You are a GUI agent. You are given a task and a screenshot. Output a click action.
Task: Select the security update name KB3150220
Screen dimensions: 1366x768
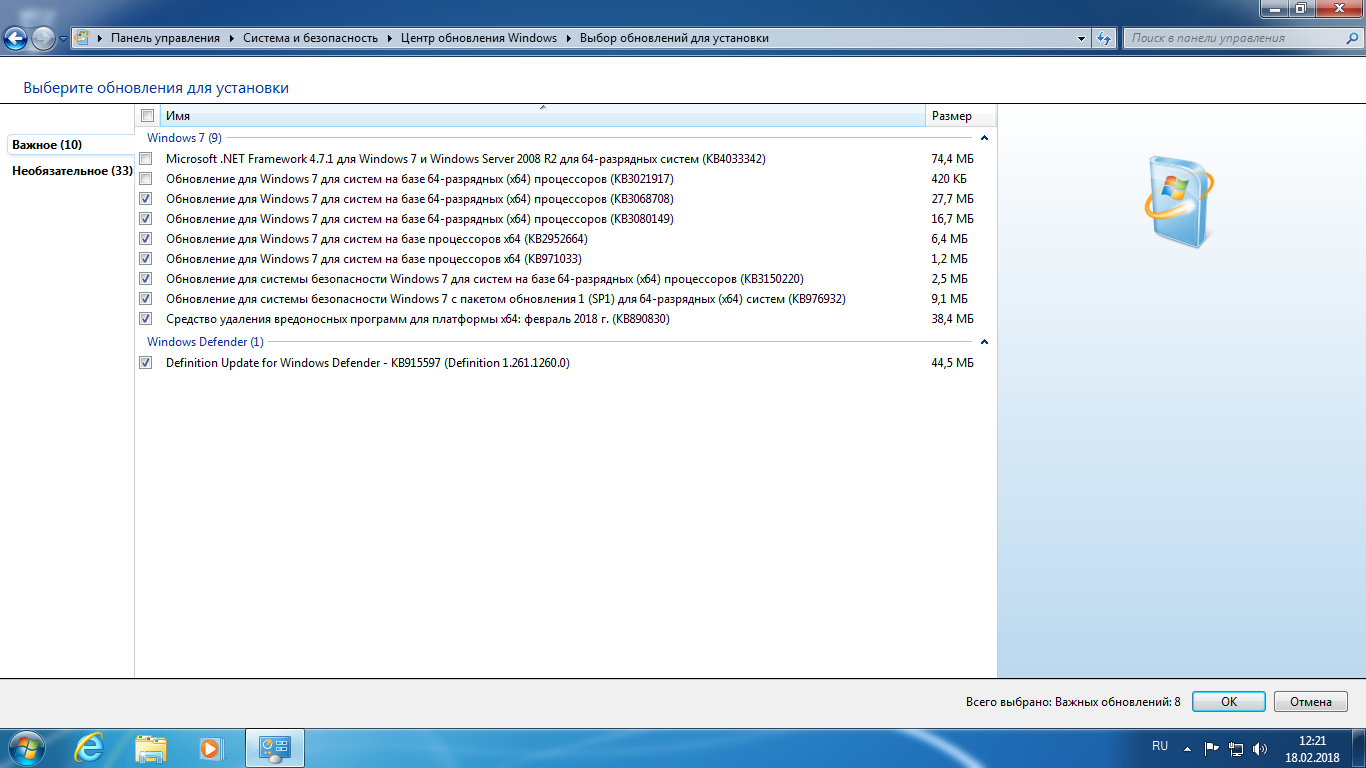point(485,279)
